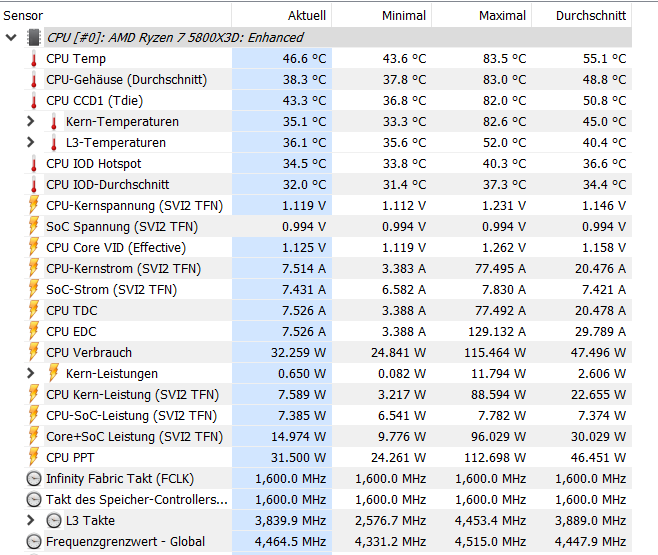The width and height of the screenshot is (658, 555).
Task: Click lightning icon beside CPU Verbrauch
Action: point(34,352)
